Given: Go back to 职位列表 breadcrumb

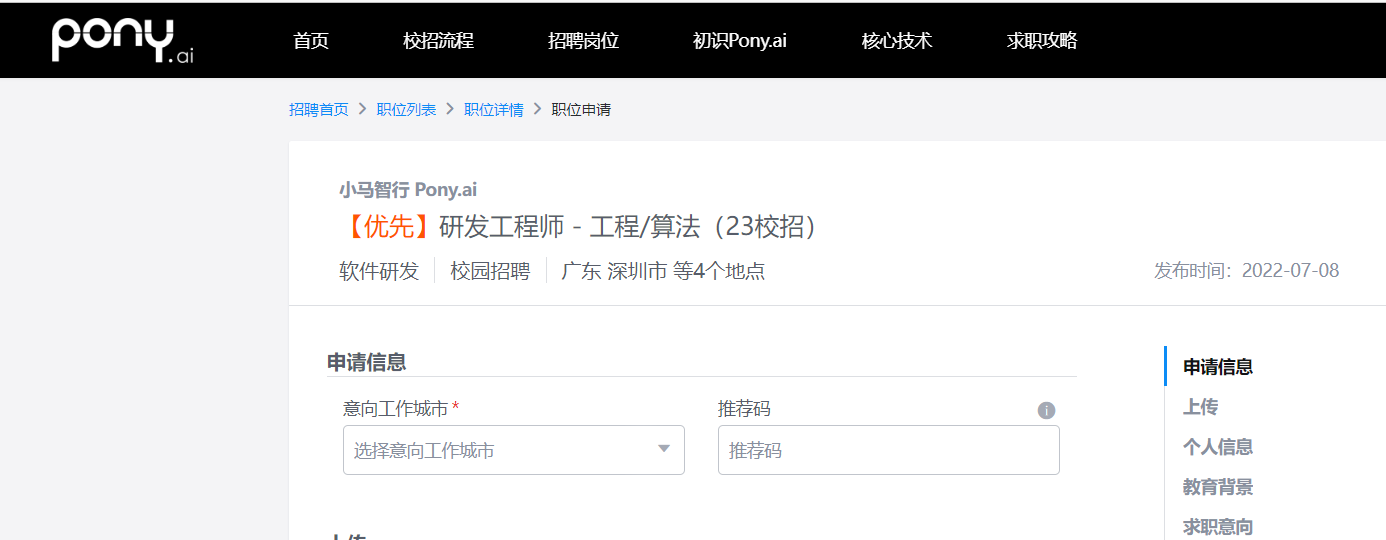Looking at the screenshot, I should coord(406,110).
